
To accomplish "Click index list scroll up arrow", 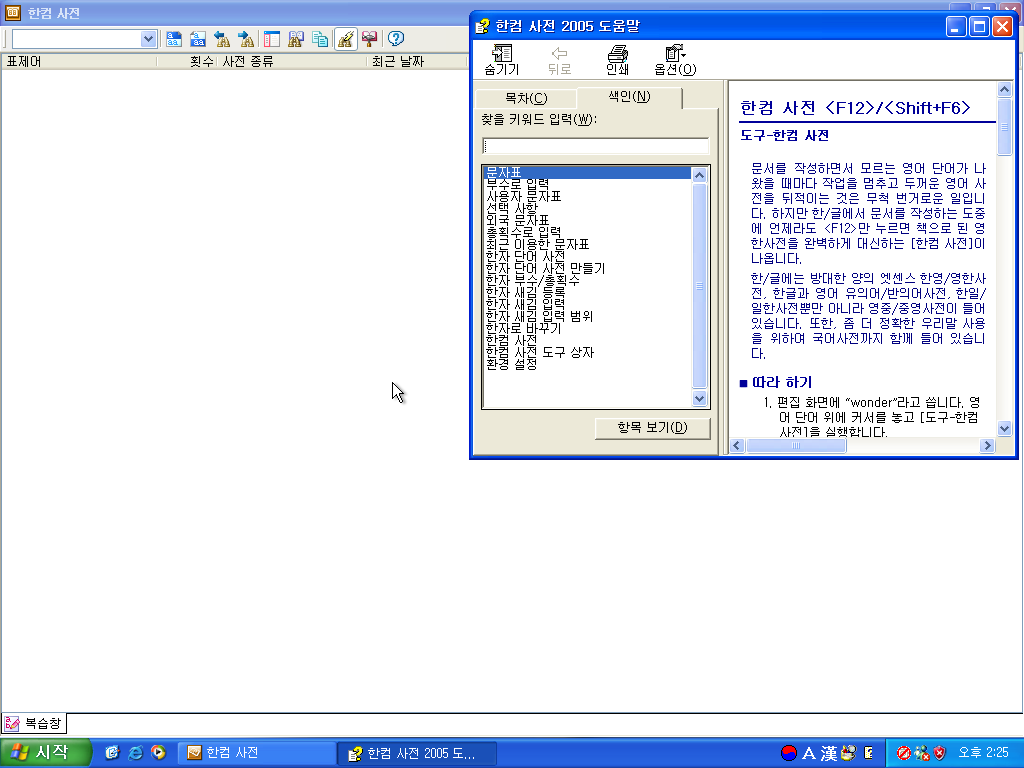I will pos(699,175).
